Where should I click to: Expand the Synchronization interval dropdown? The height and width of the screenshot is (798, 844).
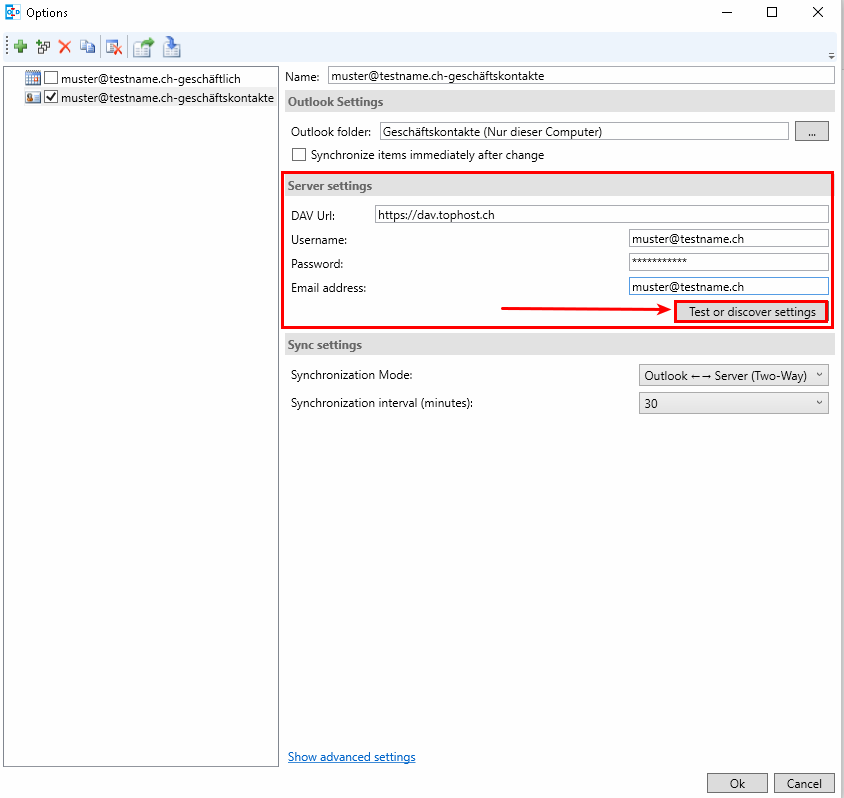[x=733, y=403]
